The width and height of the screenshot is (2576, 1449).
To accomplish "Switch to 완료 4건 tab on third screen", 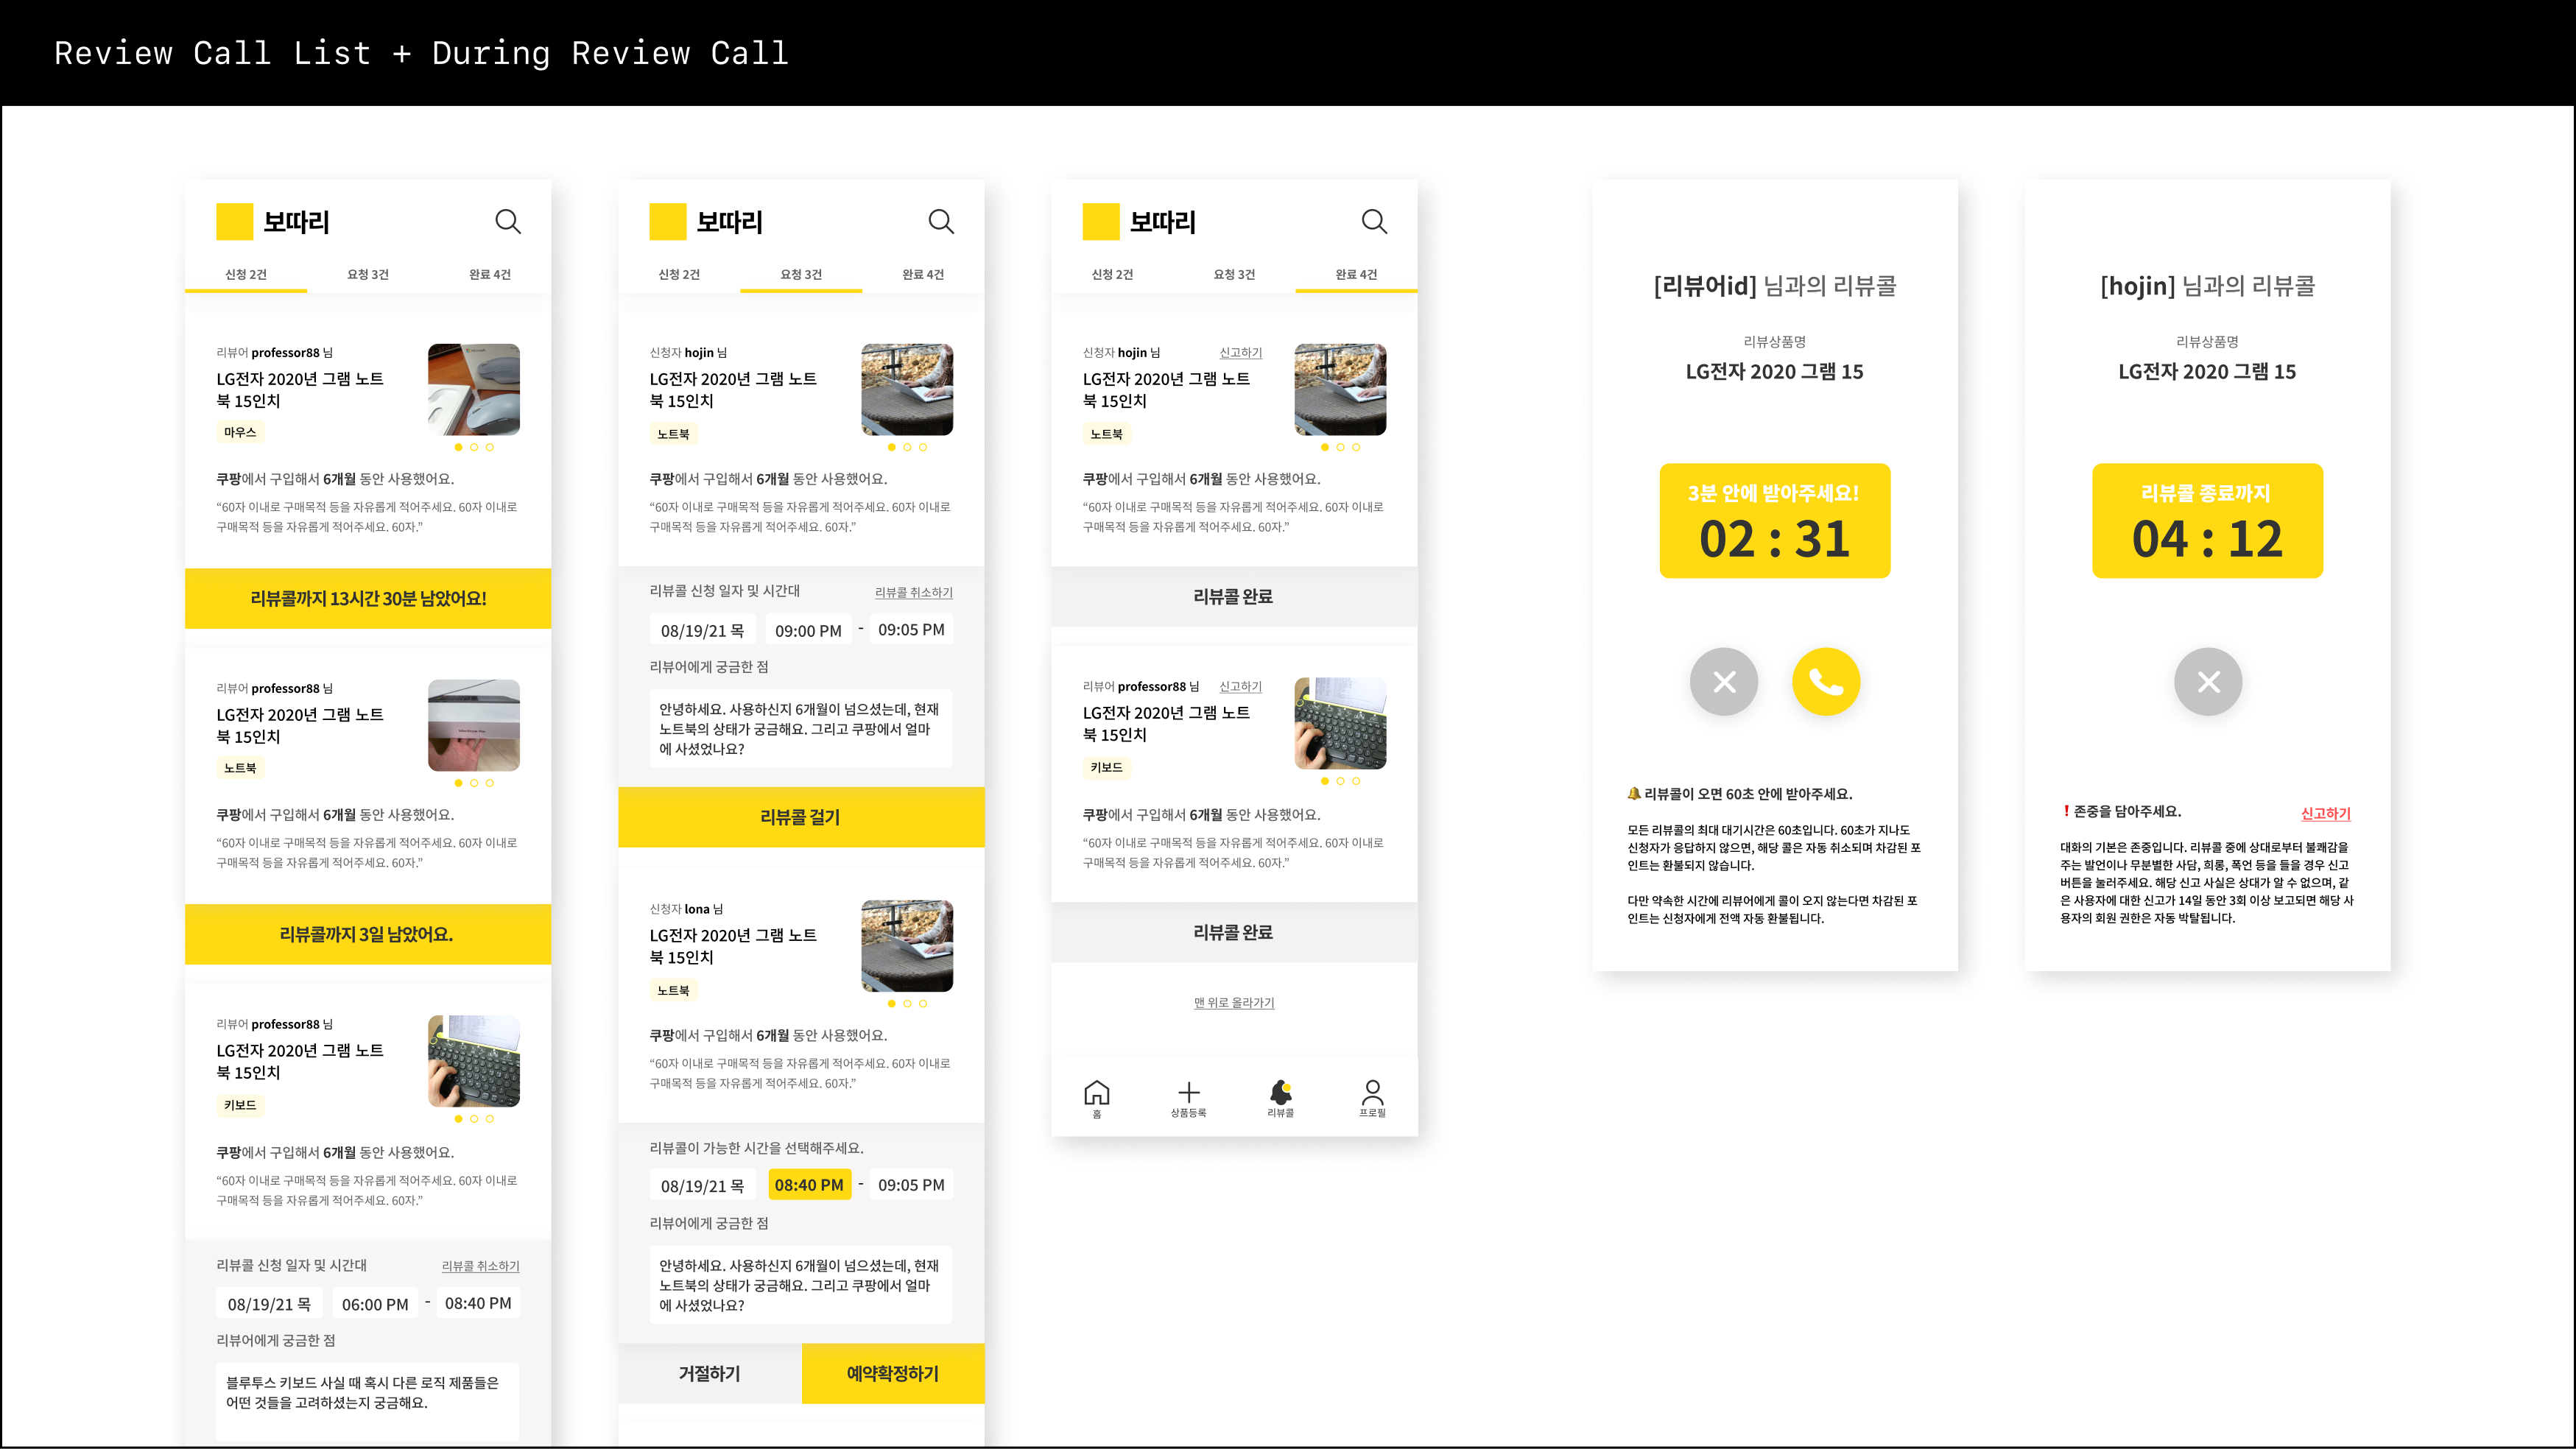I will tap(1355, 274).
